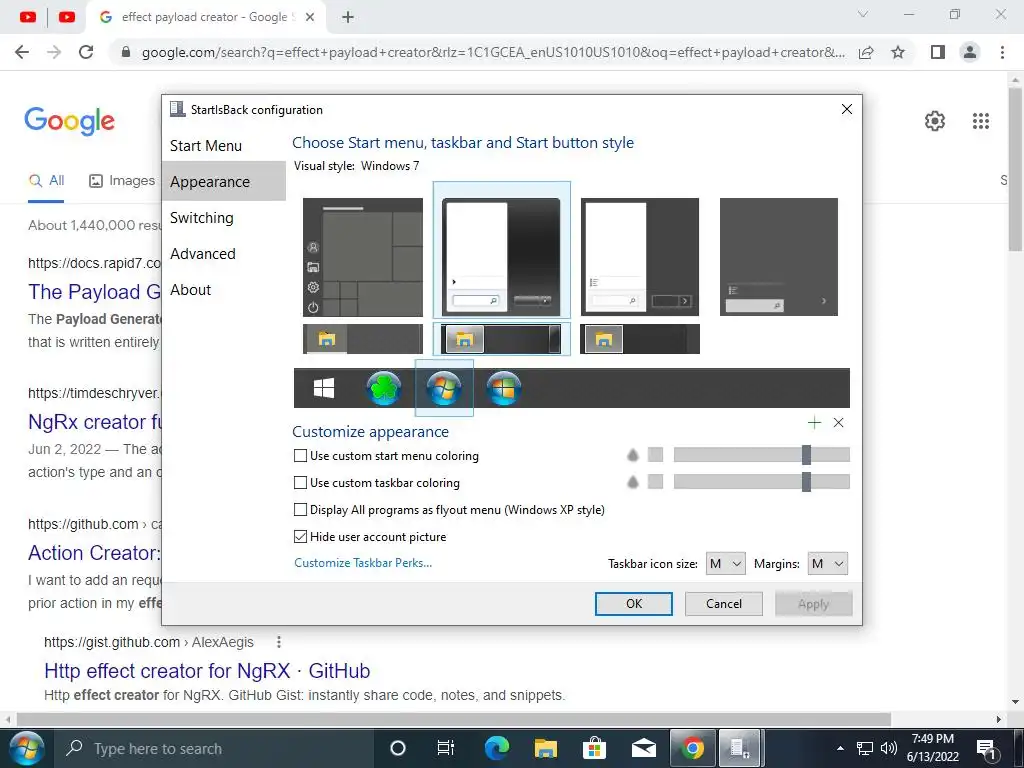Open Microsoft Edge from taskbar
The height and width of the screenshot is (768, 1024).
tap(496, 748)
